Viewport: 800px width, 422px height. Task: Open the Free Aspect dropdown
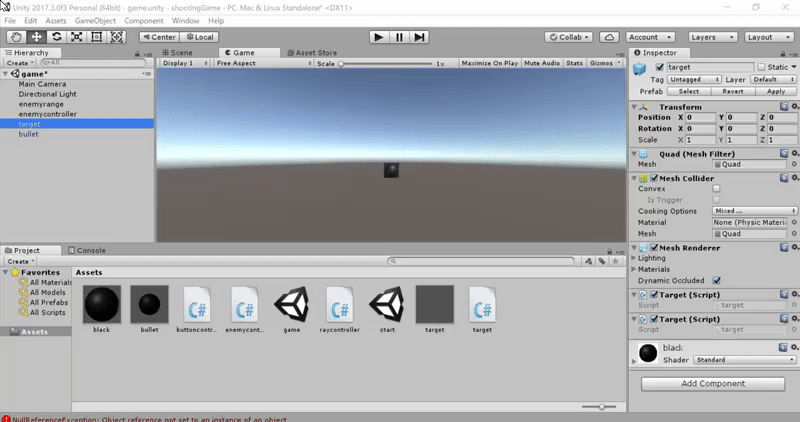[264, 63]
